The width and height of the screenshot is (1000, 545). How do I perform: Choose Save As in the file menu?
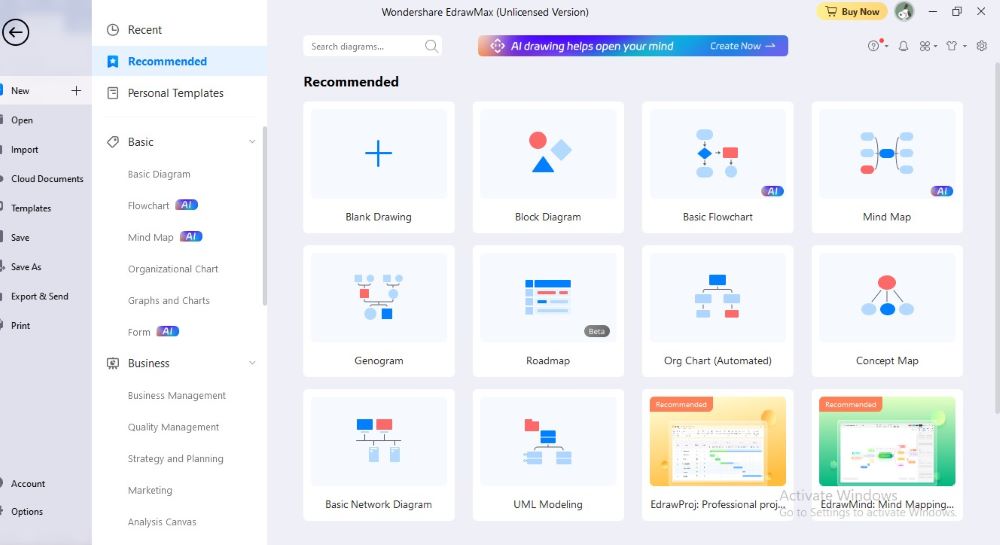26,267
